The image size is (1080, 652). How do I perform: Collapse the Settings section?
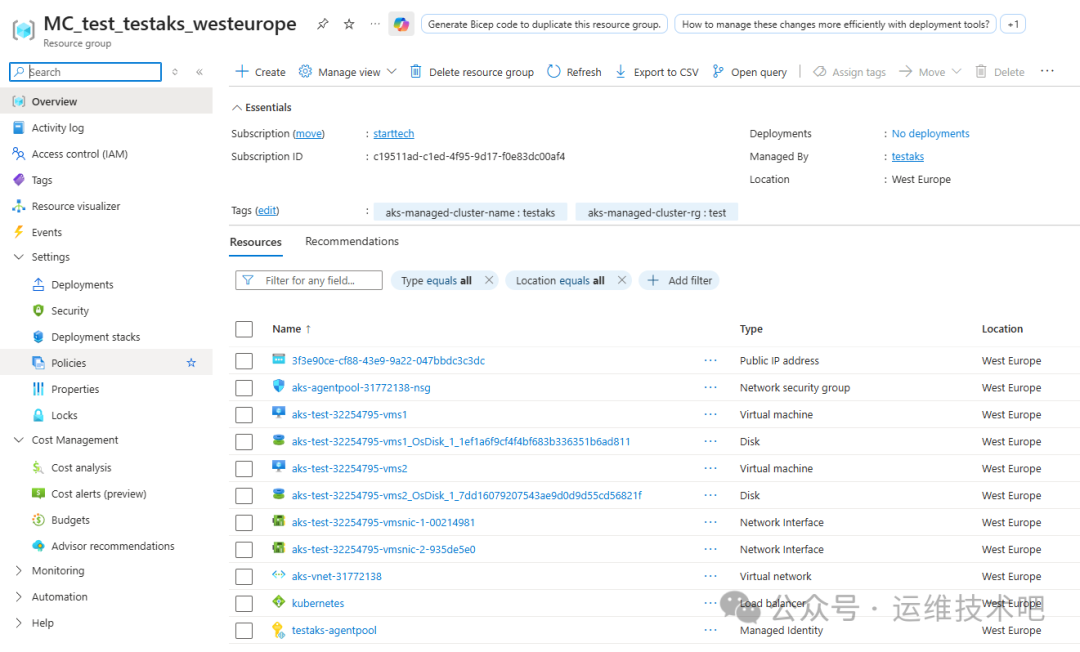coord(19,257)
